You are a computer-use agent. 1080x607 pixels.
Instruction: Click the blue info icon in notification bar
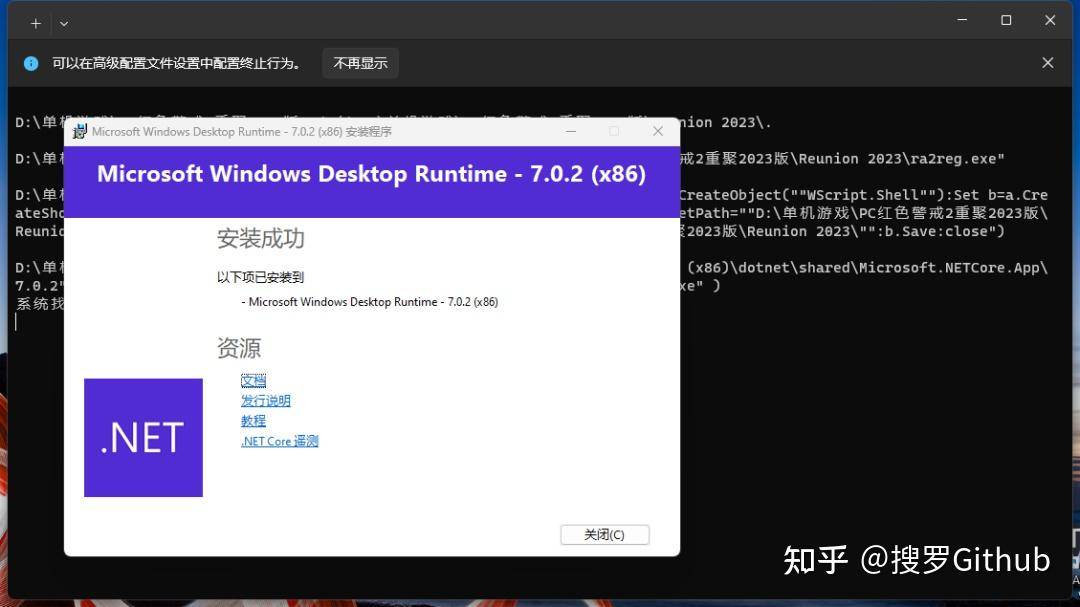tap(31, 63)
